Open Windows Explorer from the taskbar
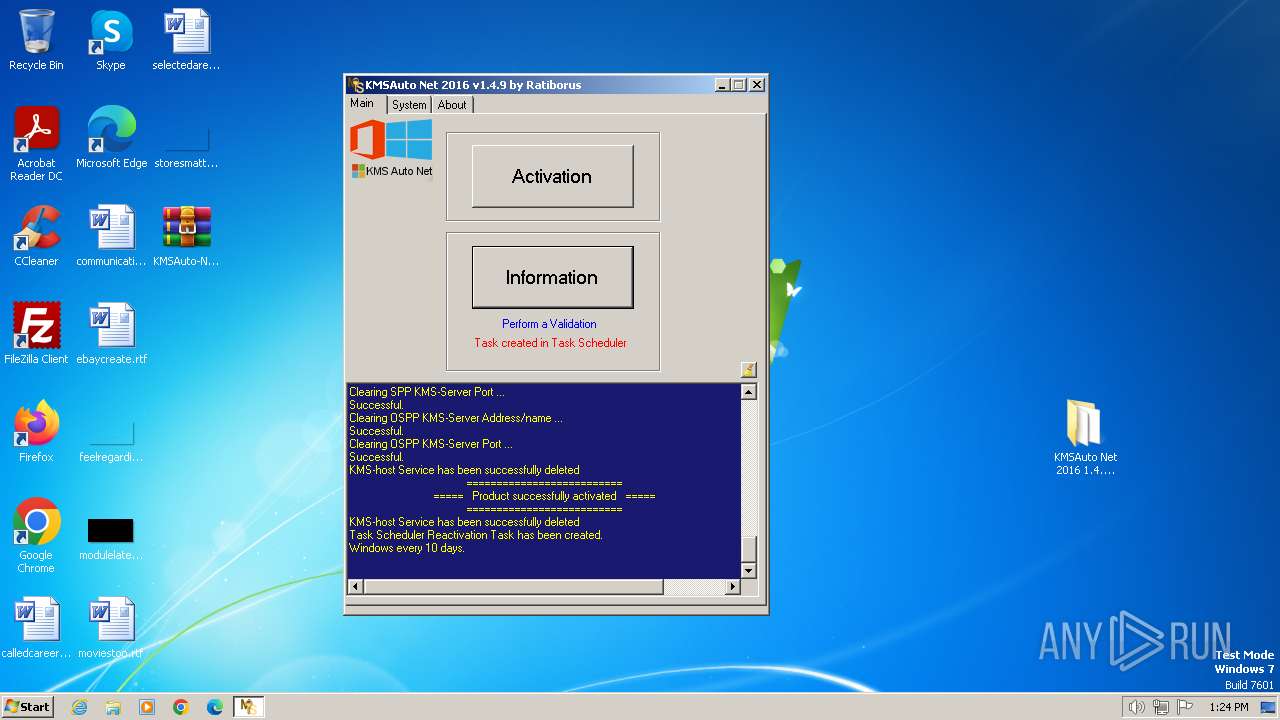 113,707
